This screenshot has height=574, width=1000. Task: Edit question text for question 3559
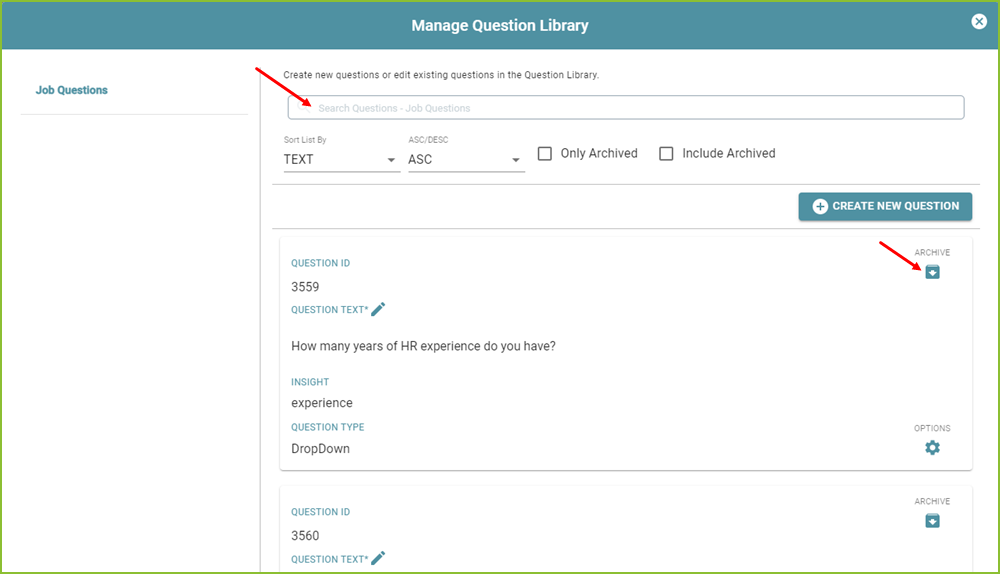pos(378,309)
